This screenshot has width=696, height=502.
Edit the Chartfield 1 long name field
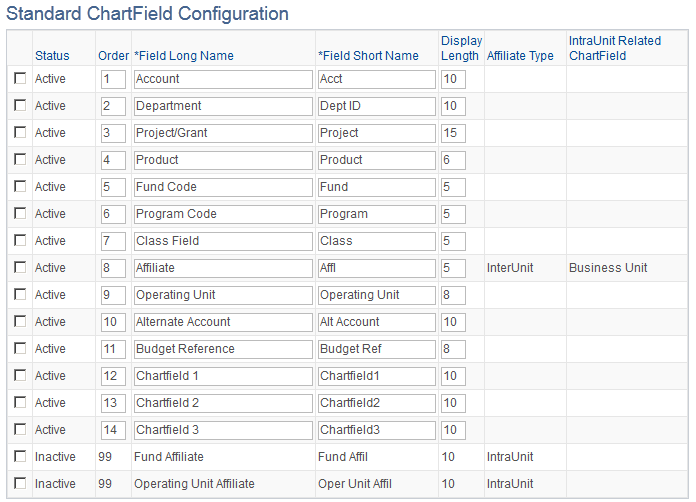[223, 376]
